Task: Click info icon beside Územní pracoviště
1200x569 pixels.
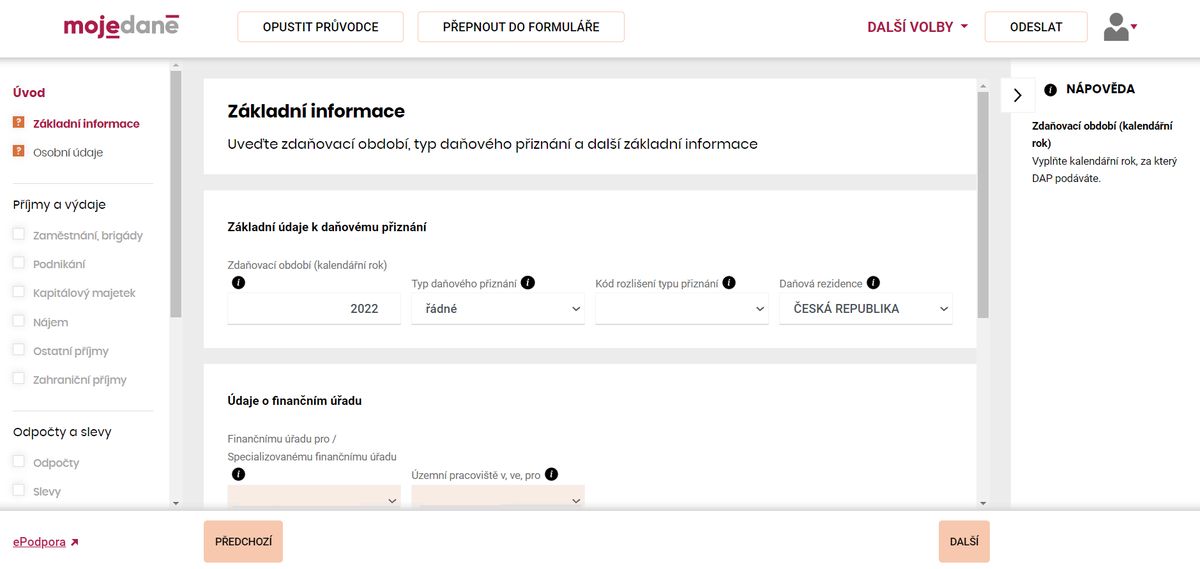Action: tap(551, 475)
